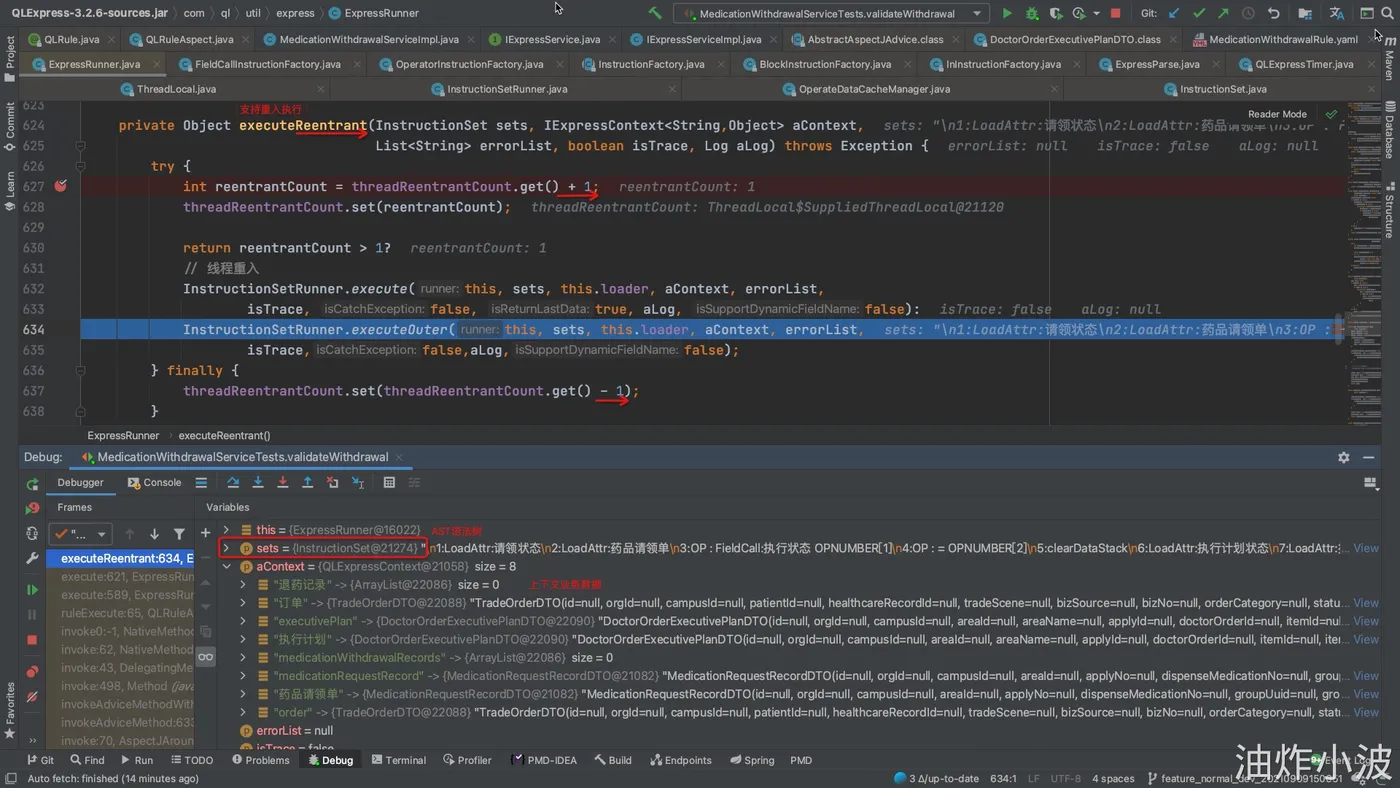Click Git Rollback undo icon
The width and height of the screenshot is (1400, 788).
click(1273, 14)
